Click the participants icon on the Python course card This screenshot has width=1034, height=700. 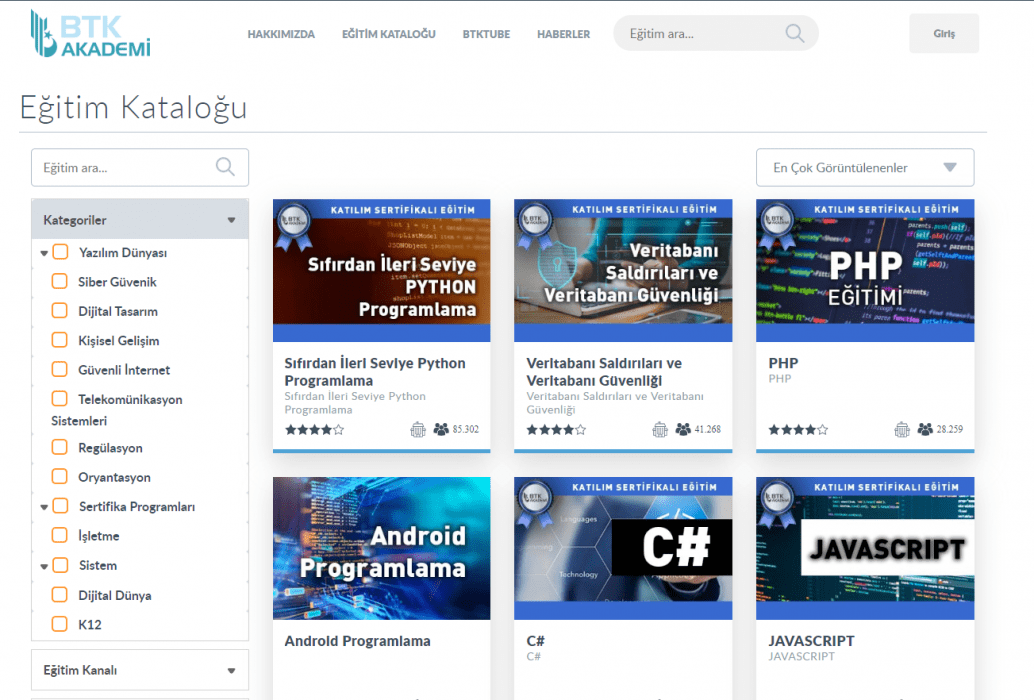tap(441, 430)
